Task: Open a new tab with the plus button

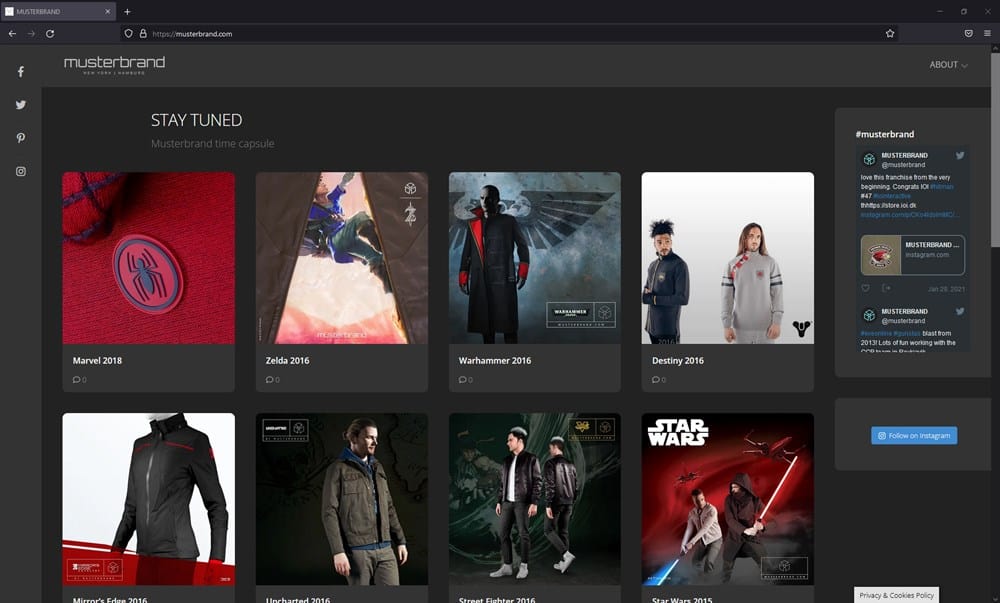Action: coord(127,11)
